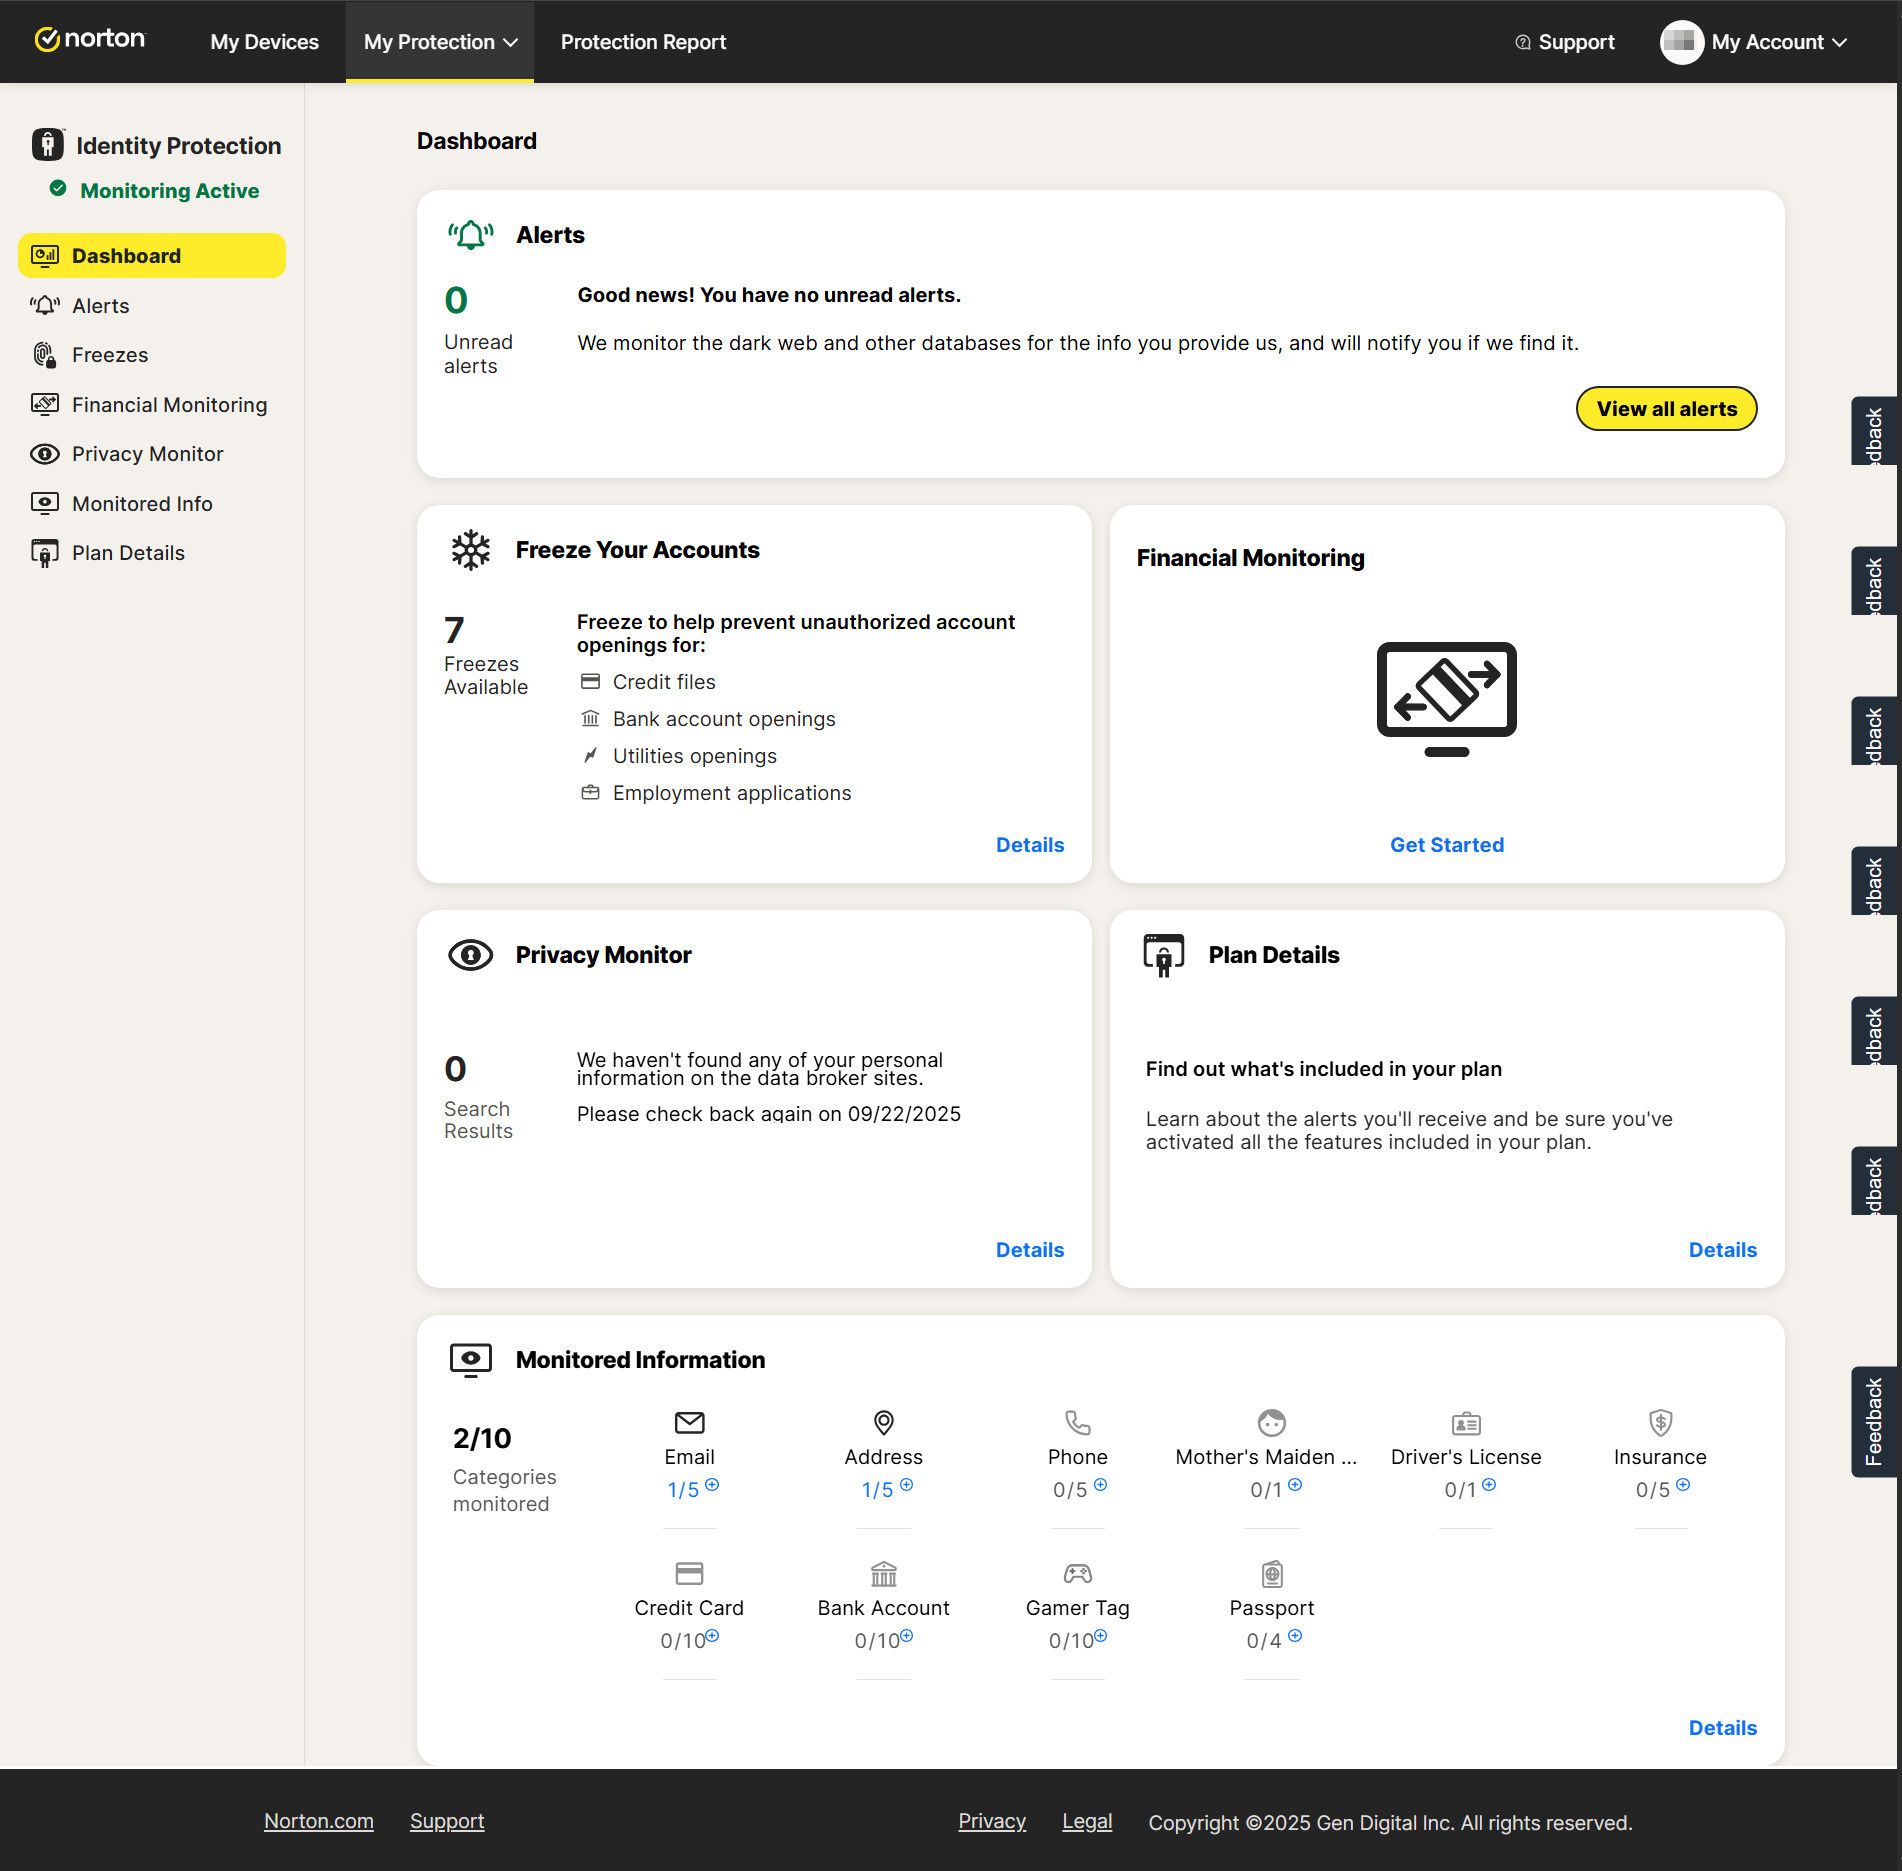Click the Bank Account building icon
Screen dimensions: 1902x1871
(883, 1574)
